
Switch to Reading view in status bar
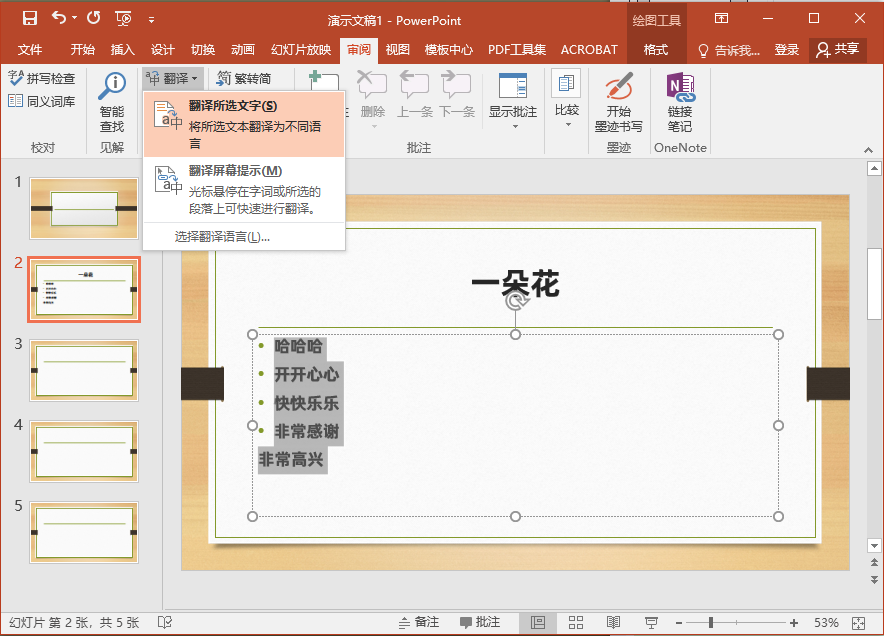tap(614, 622)
